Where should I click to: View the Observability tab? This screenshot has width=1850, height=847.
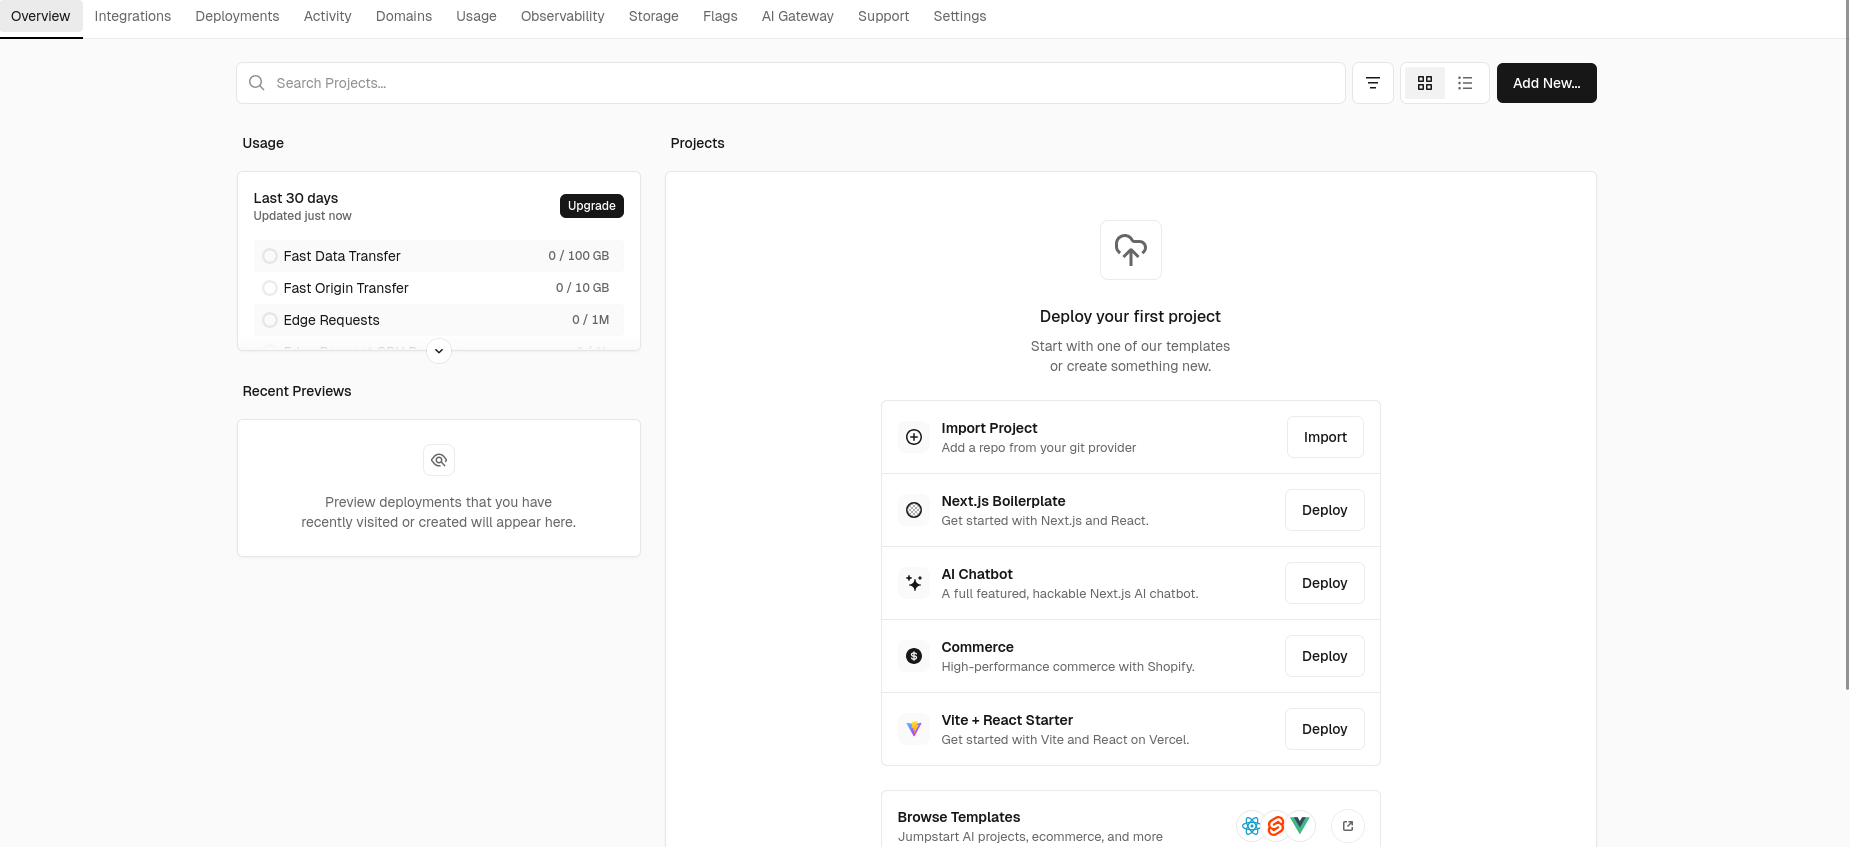[563, 17]
